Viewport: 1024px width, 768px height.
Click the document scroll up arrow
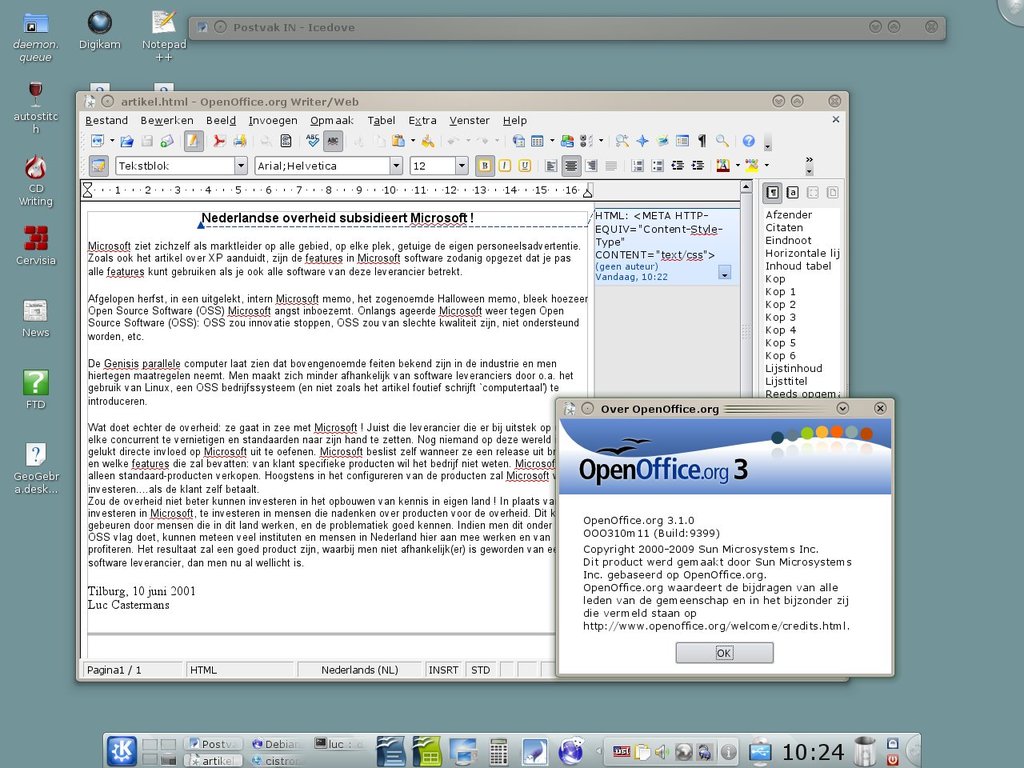coord(746,187)
